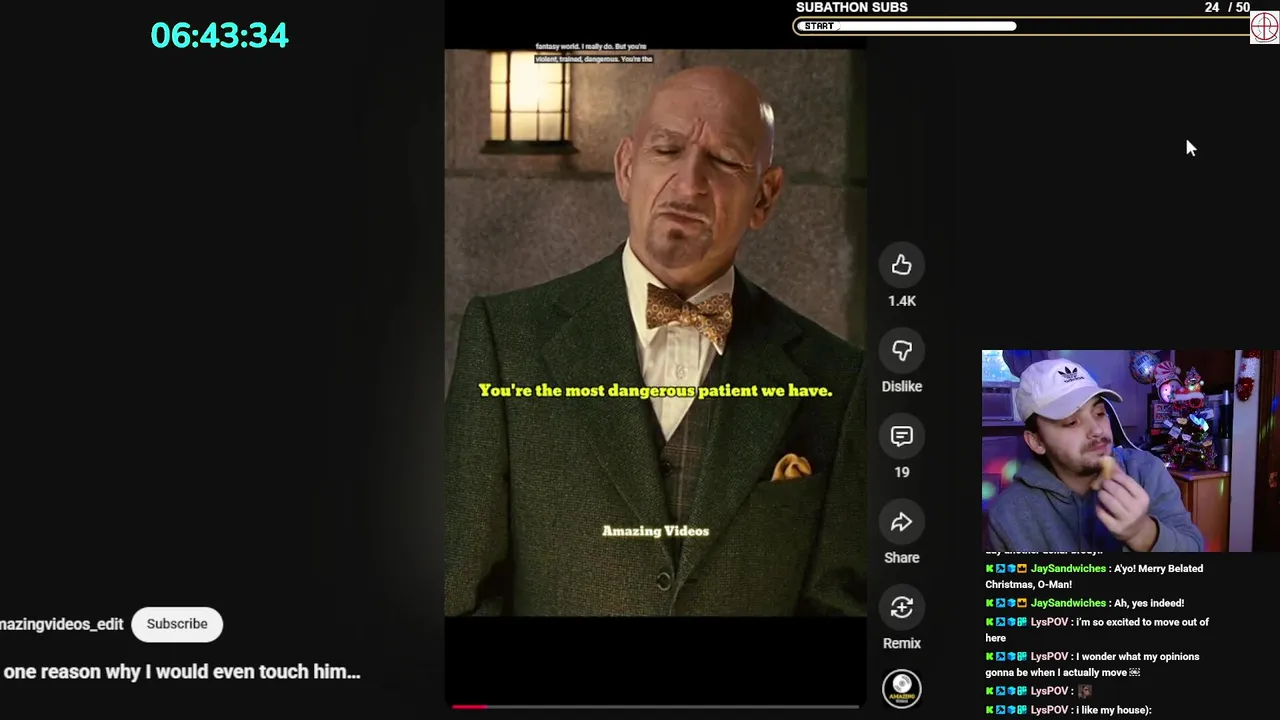Screen dimensions: 1280x720
Task: Seek on the red video progress bar
Action: pos(655,707)
